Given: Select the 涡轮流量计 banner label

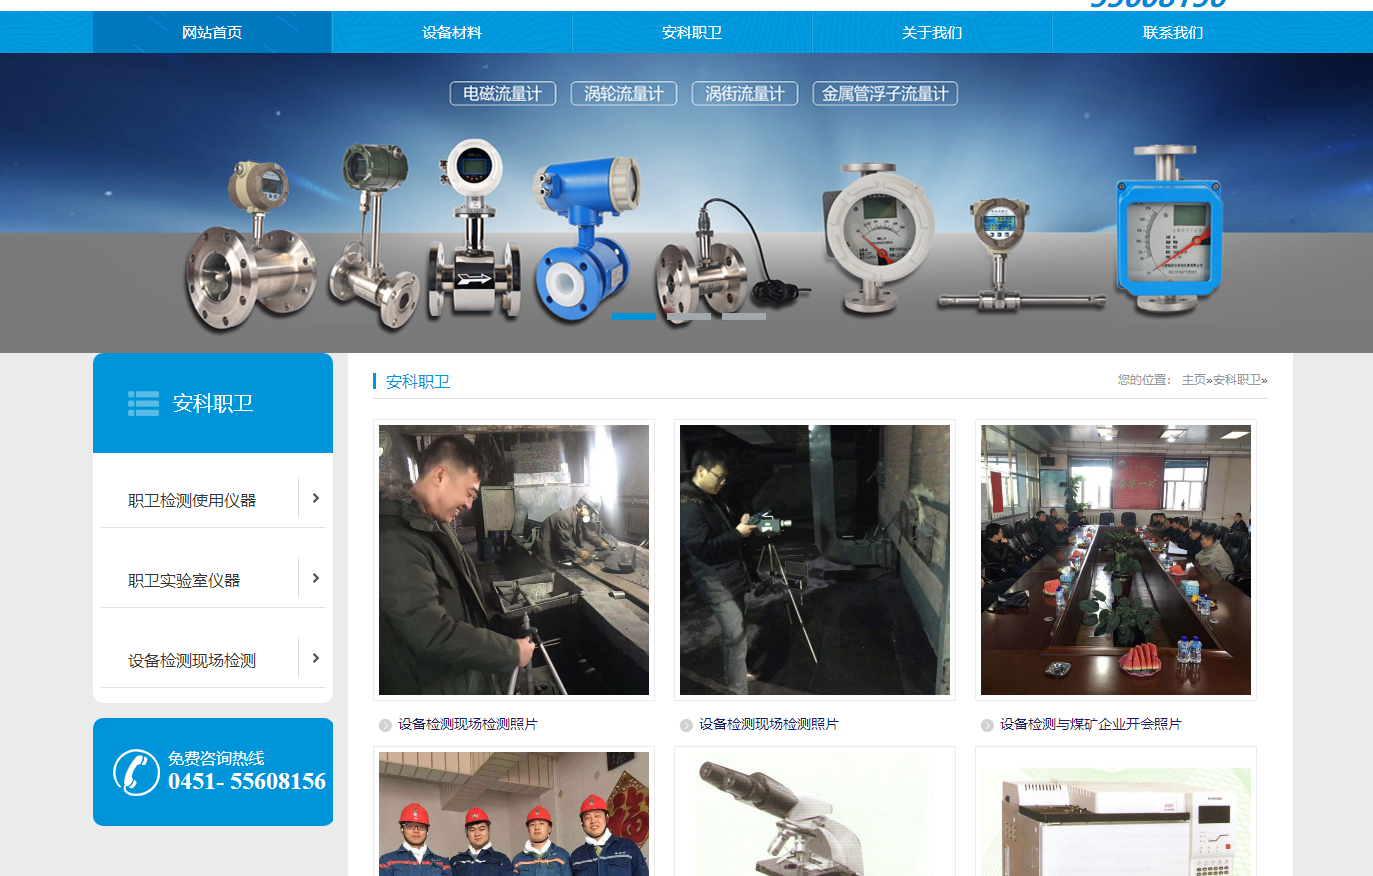Looking at the screenshot, I should click(x=624, y=94).
